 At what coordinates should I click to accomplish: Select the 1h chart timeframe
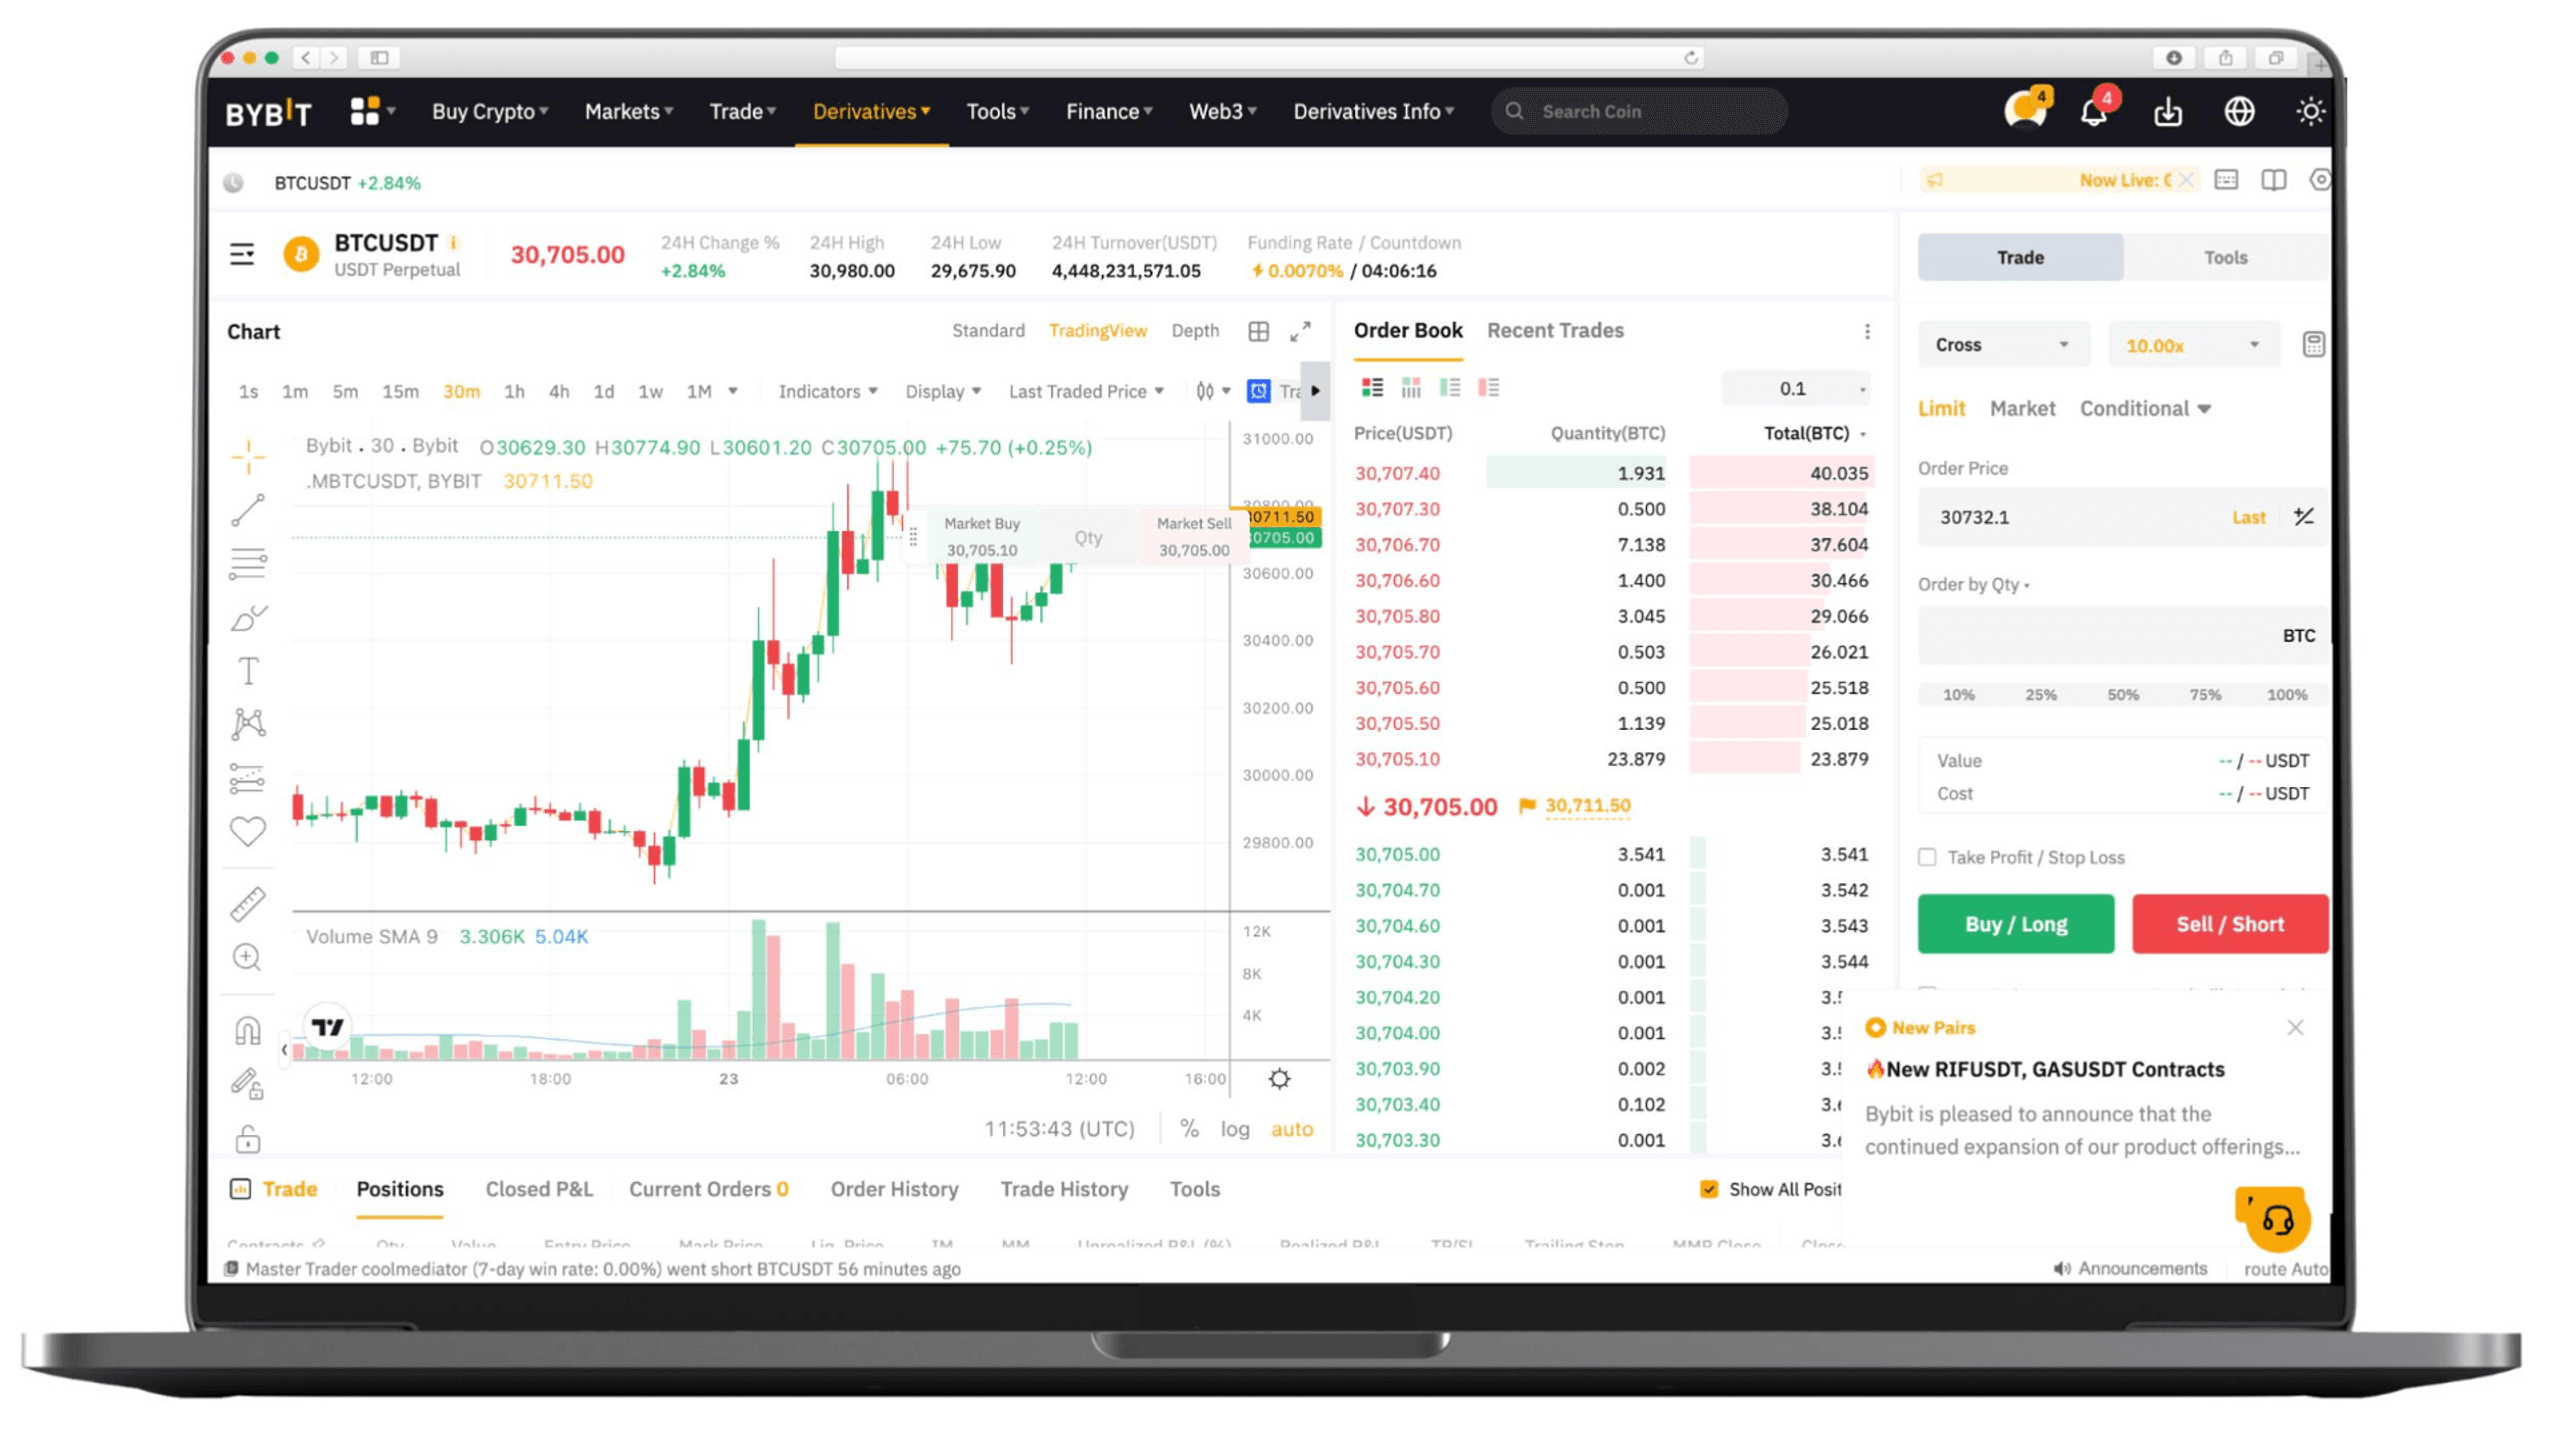tap(513, 391)
